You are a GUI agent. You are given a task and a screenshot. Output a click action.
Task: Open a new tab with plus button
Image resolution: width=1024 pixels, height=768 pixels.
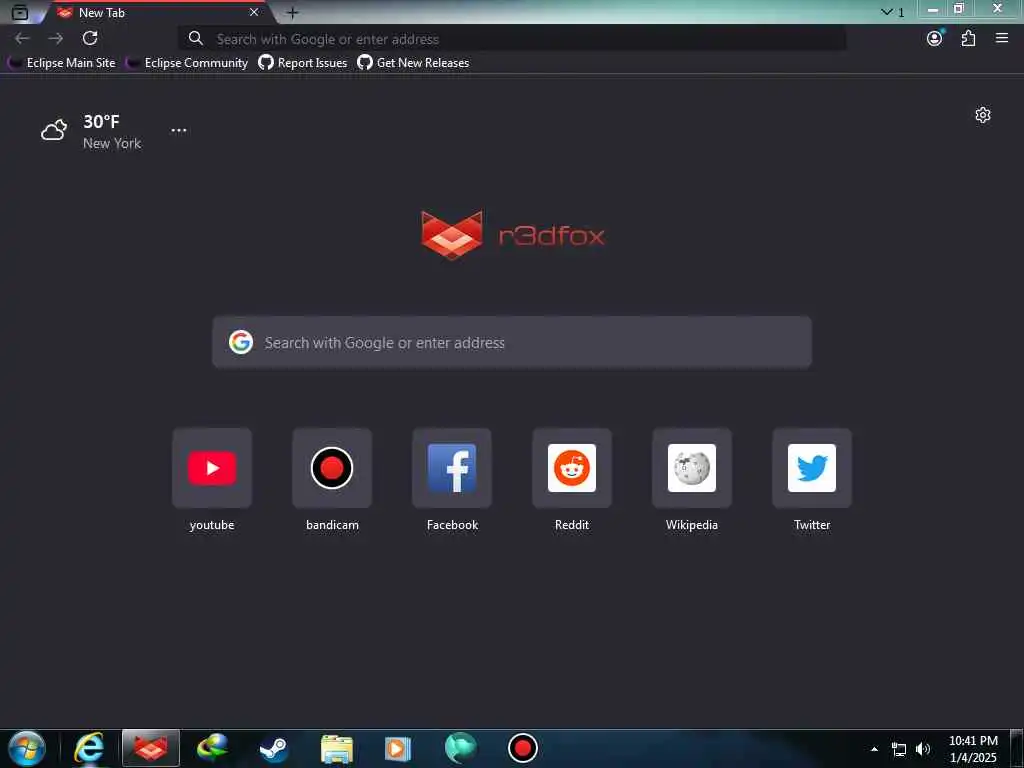pyautogui.click(x=293, y=12)
